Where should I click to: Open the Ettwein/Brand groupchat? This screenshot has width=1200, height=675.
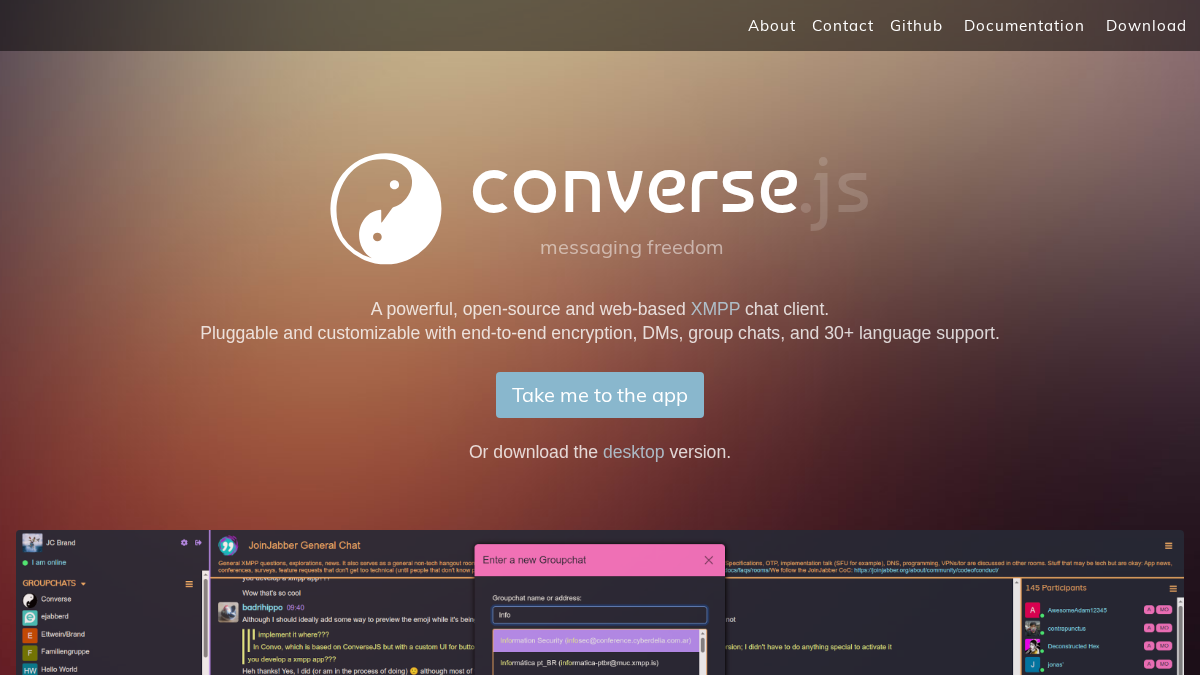pos(63,635)
